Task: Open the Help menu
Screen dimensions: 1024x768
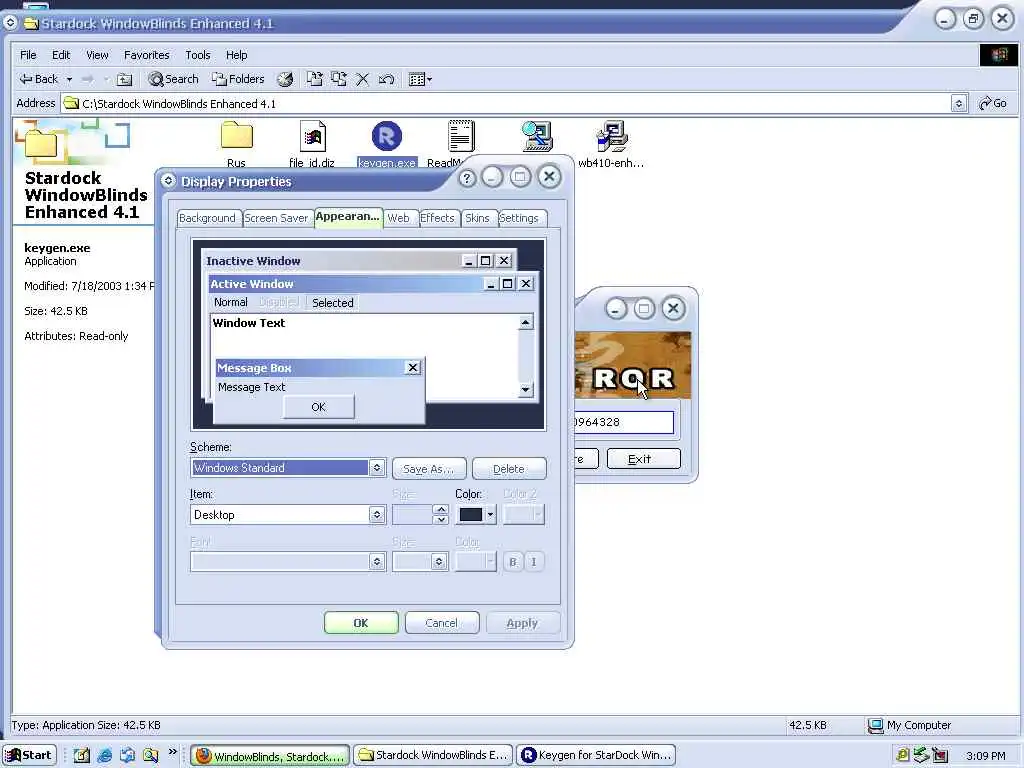Action: pyautogui.click(x=236, y=55)
